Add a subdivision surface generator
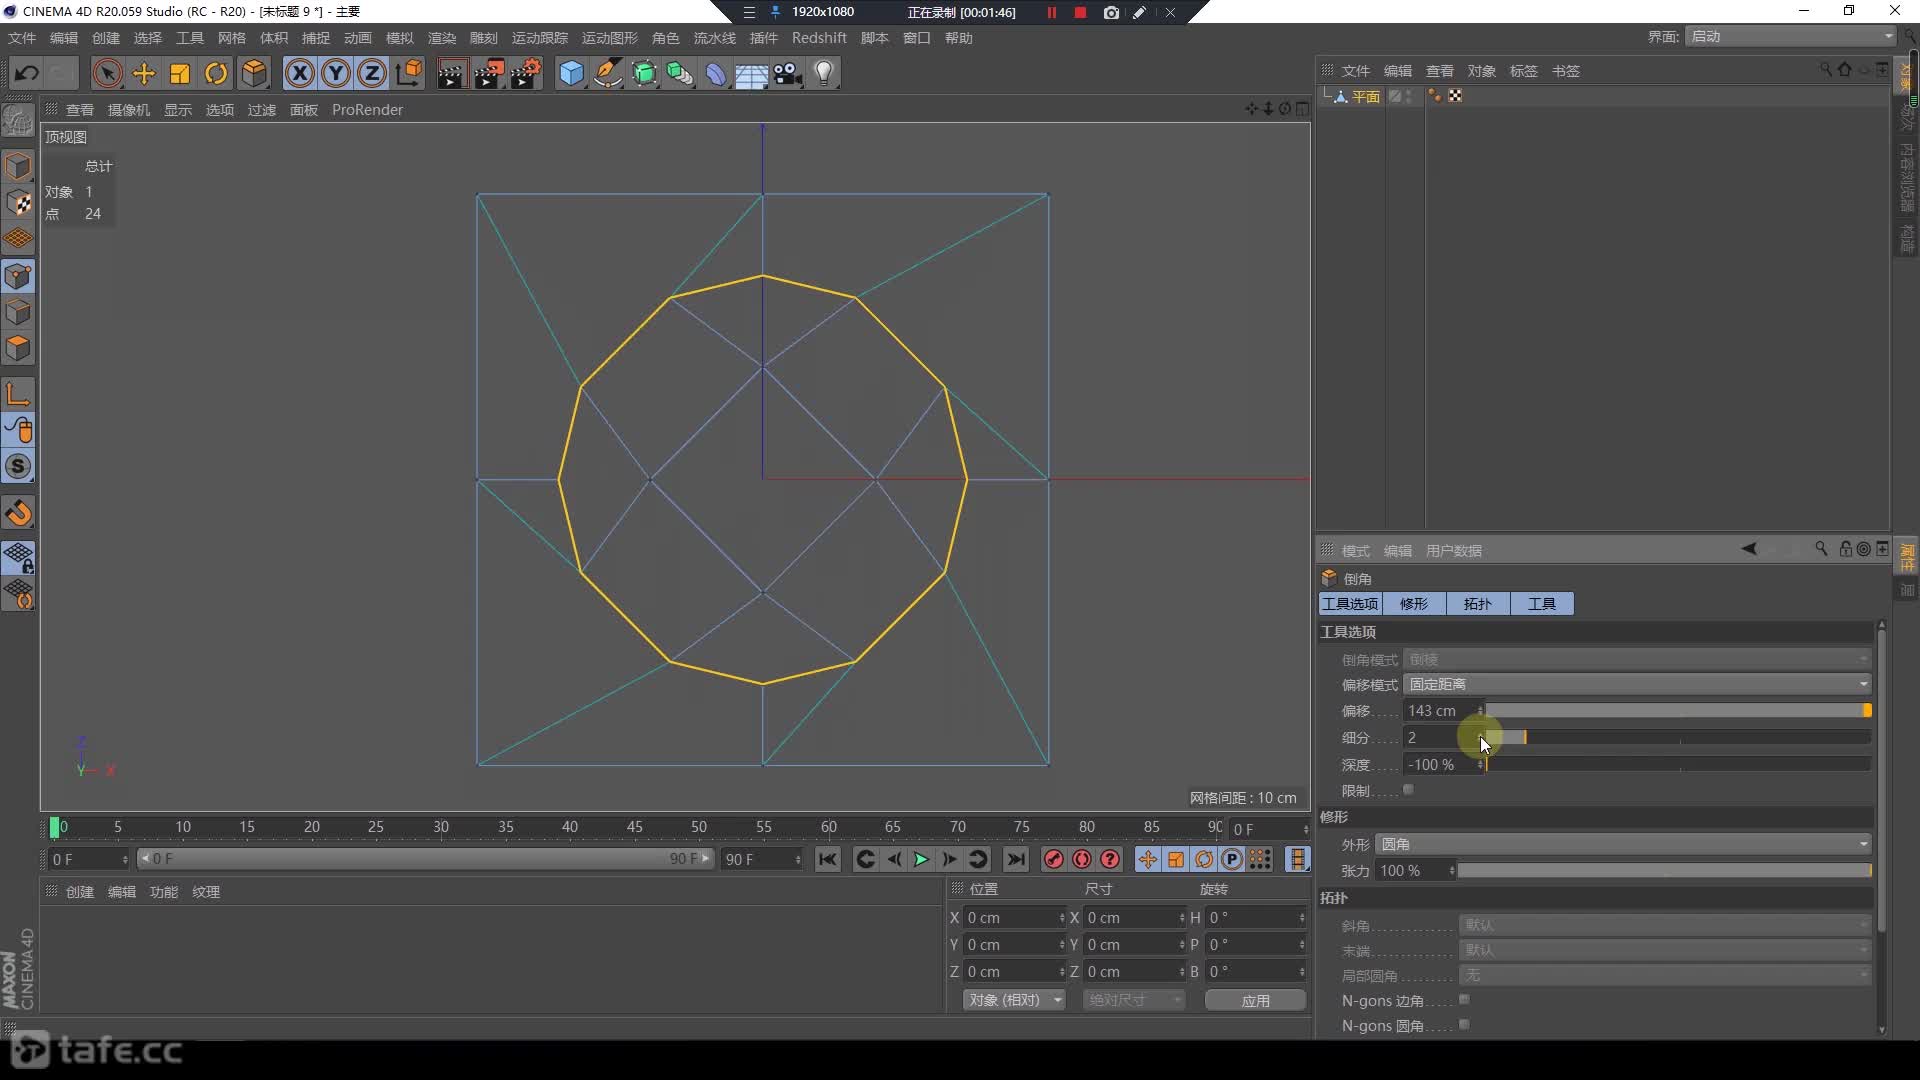The image size is (1920, 1080). (644, 73)
